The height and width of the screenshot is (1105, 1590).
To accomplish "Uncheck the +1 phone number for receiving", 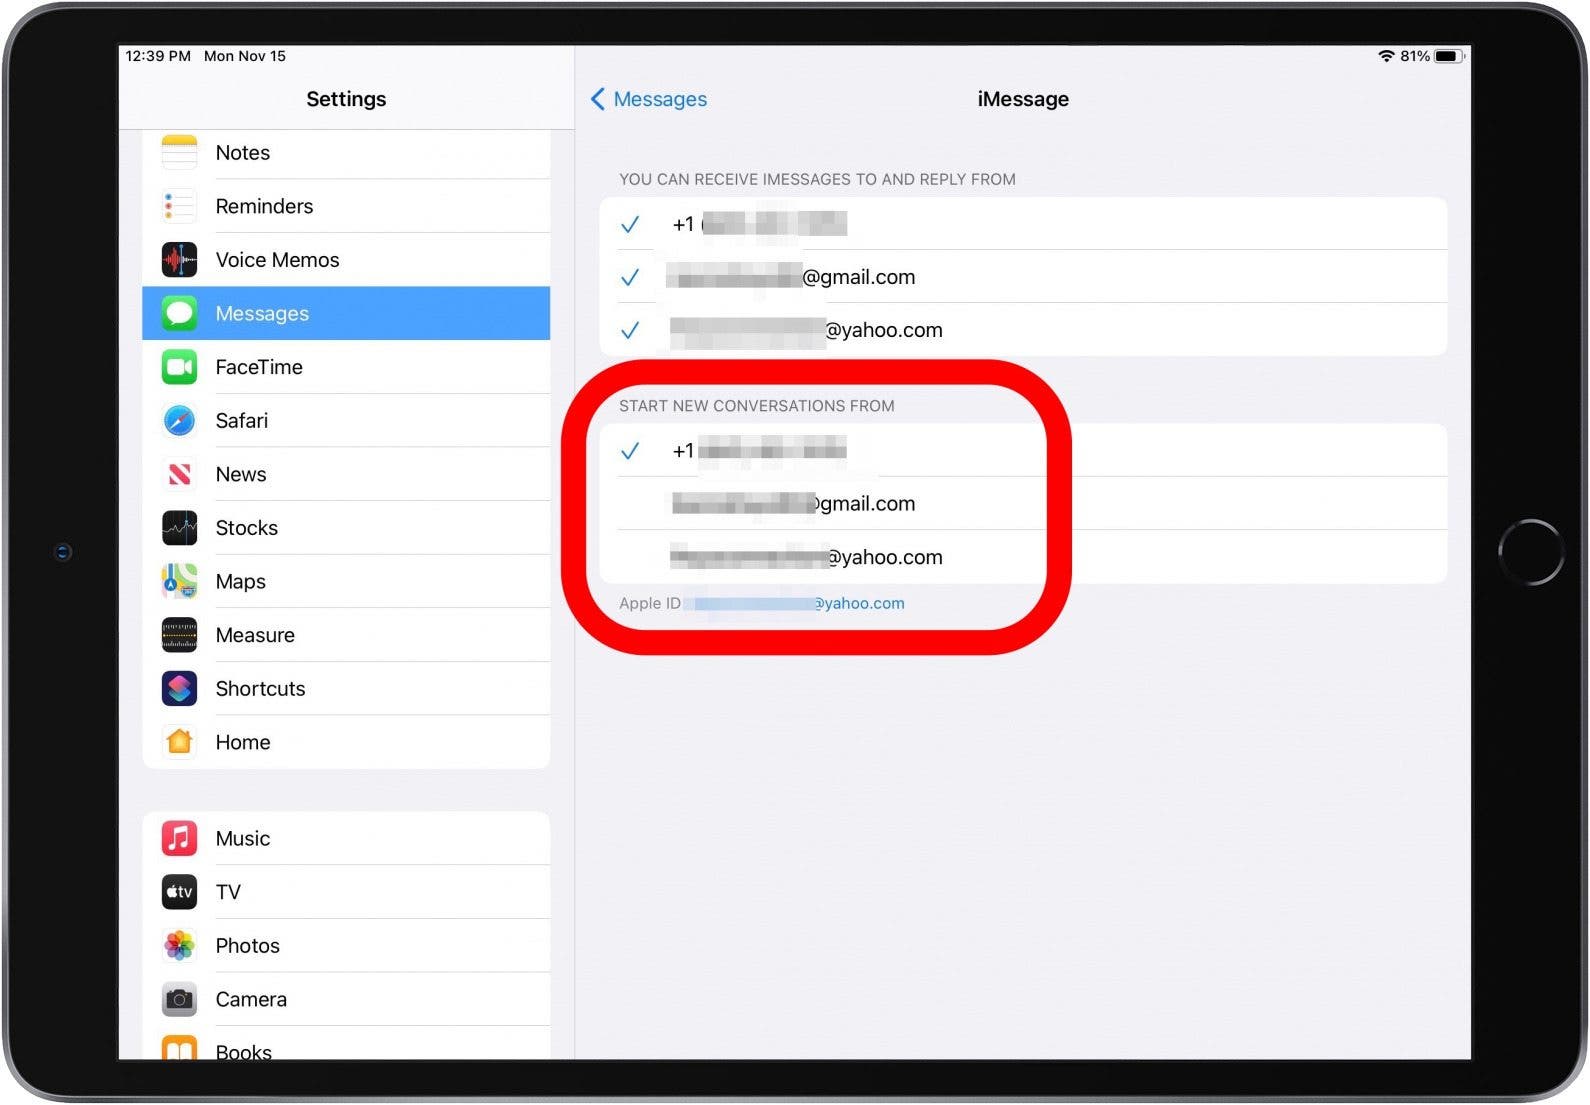I will point(1023,224).
